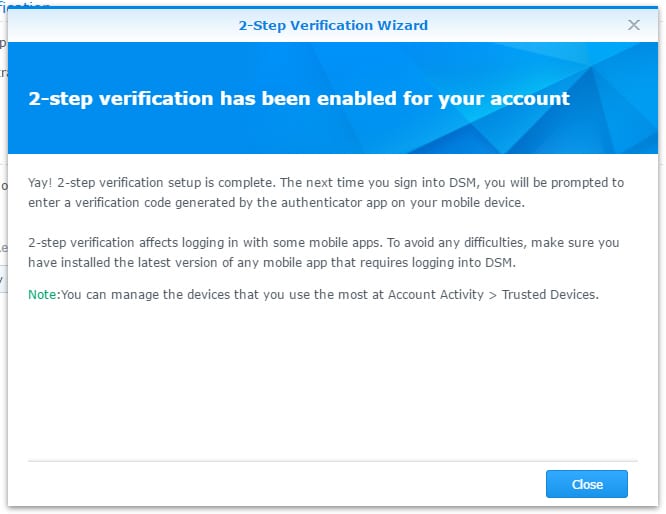Dismiss wizard with the X icon
This screenshot has width=666, height=514.
tap(633, 25)
